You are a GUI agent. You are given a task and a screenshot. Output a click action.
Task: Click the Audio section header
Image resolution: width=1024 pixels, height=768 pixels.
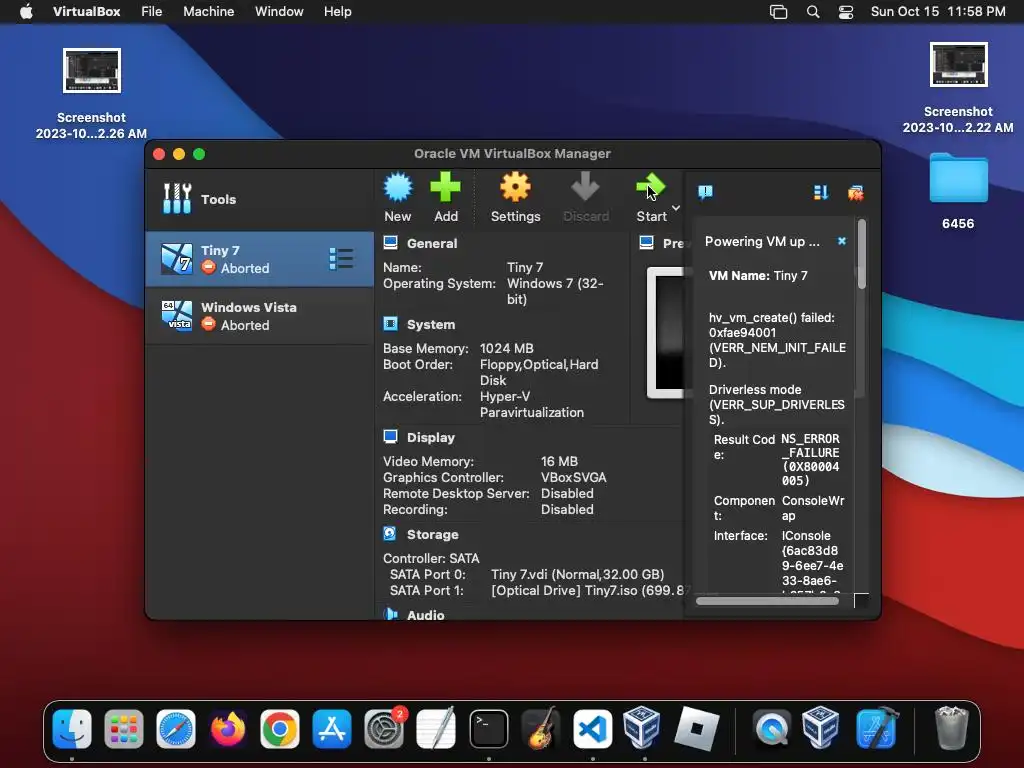[x=425, y=615]
